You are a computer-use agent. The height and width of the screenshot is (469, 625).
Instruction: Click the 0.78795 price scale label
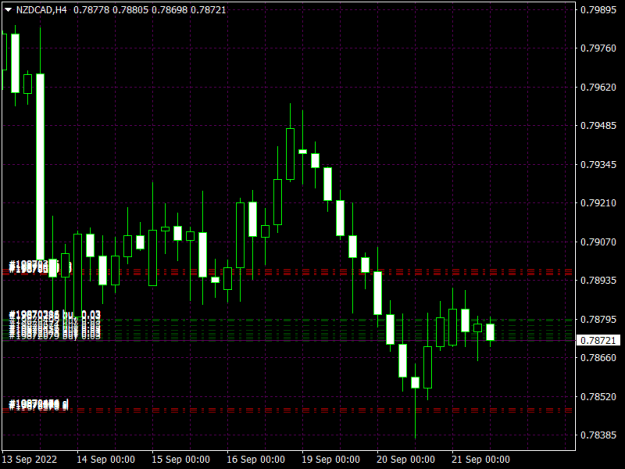pyautogui.click(x=598, y=319)
